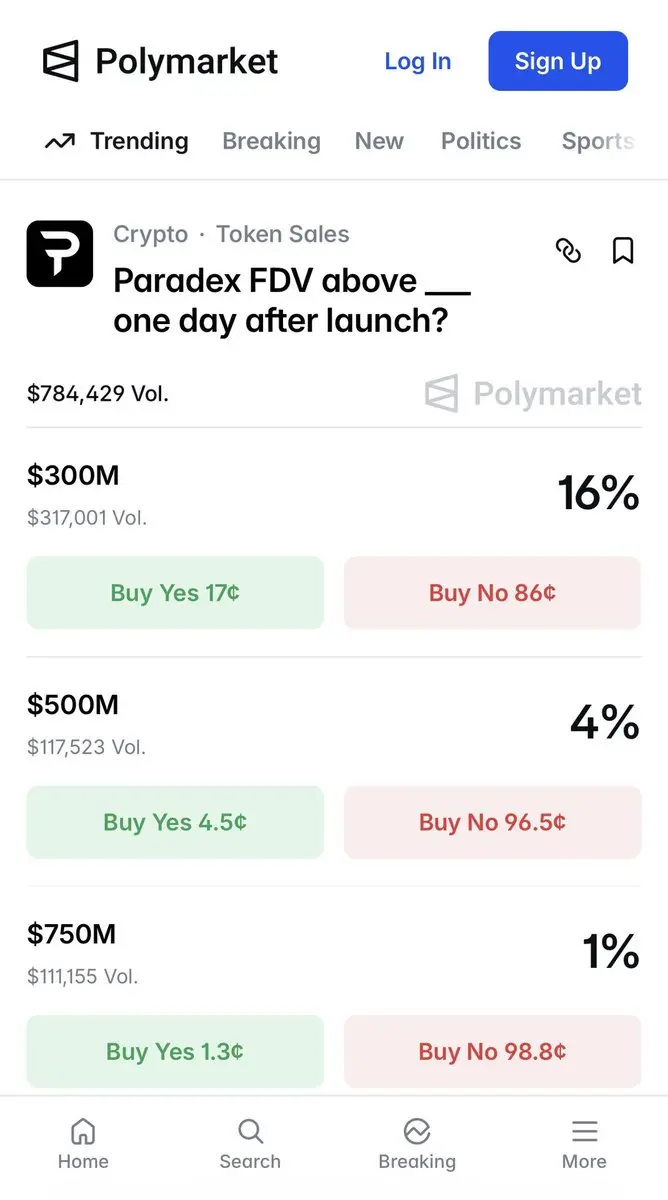Tap the Home icon in bottom bar
The width and height of the screenshot is (668, 1200).
(83, 1132)
